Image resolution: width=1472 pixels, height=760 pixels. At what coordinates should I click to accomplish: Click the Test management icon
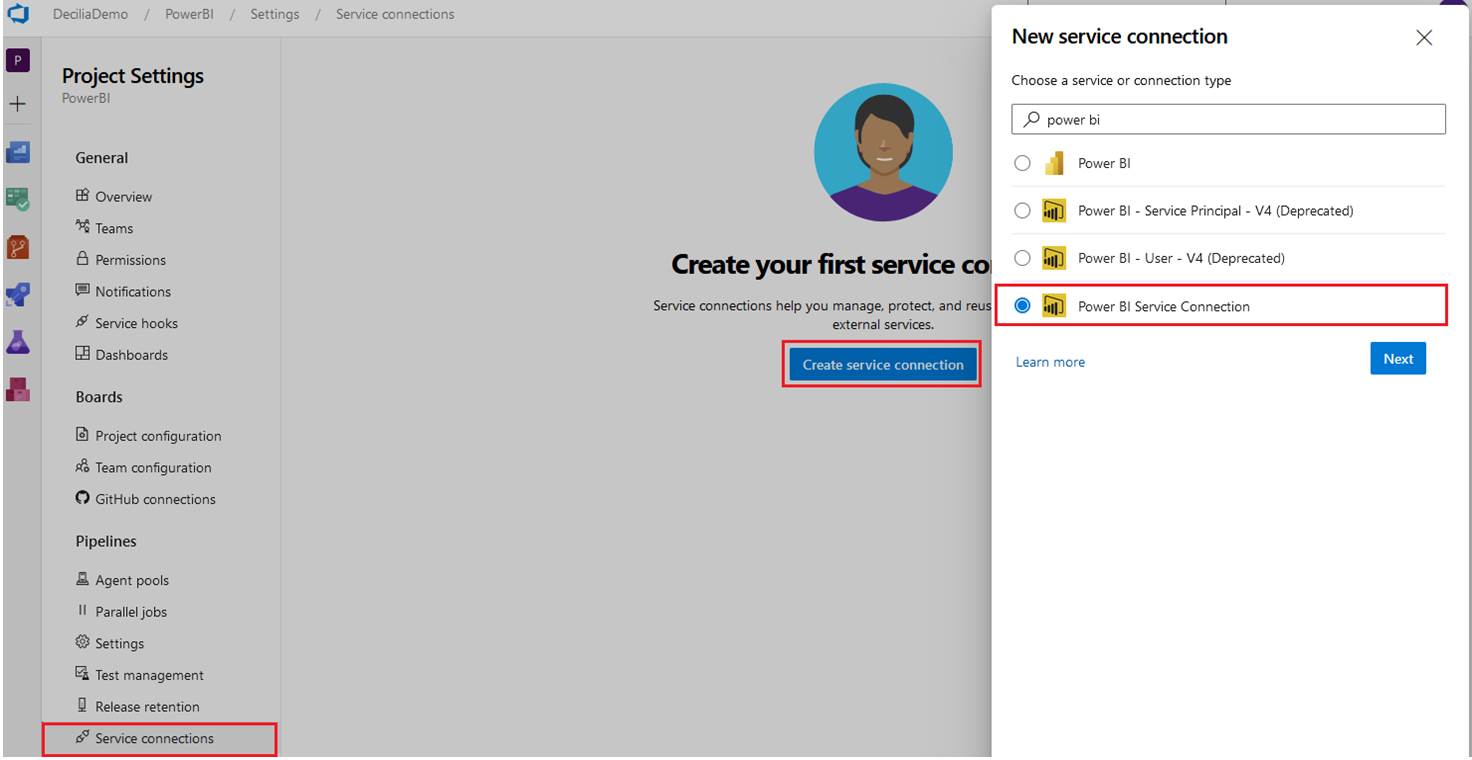[83, 674]
